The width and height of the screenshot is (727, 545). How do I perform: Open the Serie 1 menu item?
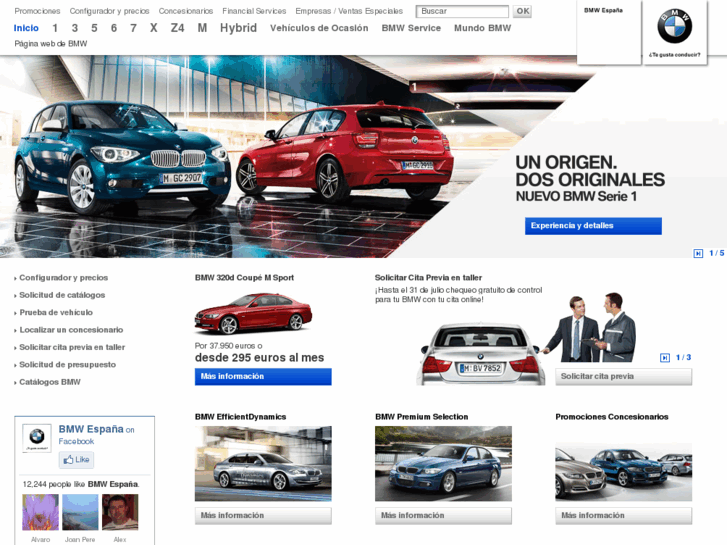click(55, 28)
